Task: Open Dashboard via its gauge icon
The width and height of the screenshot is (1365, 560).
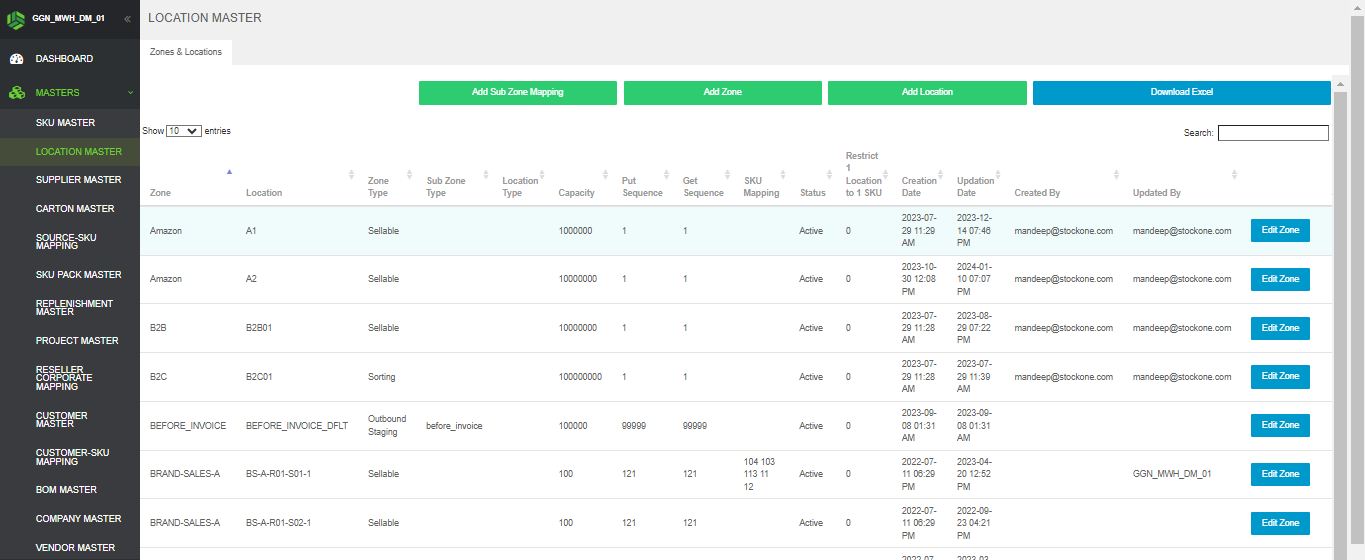Action: coord(16,59)
